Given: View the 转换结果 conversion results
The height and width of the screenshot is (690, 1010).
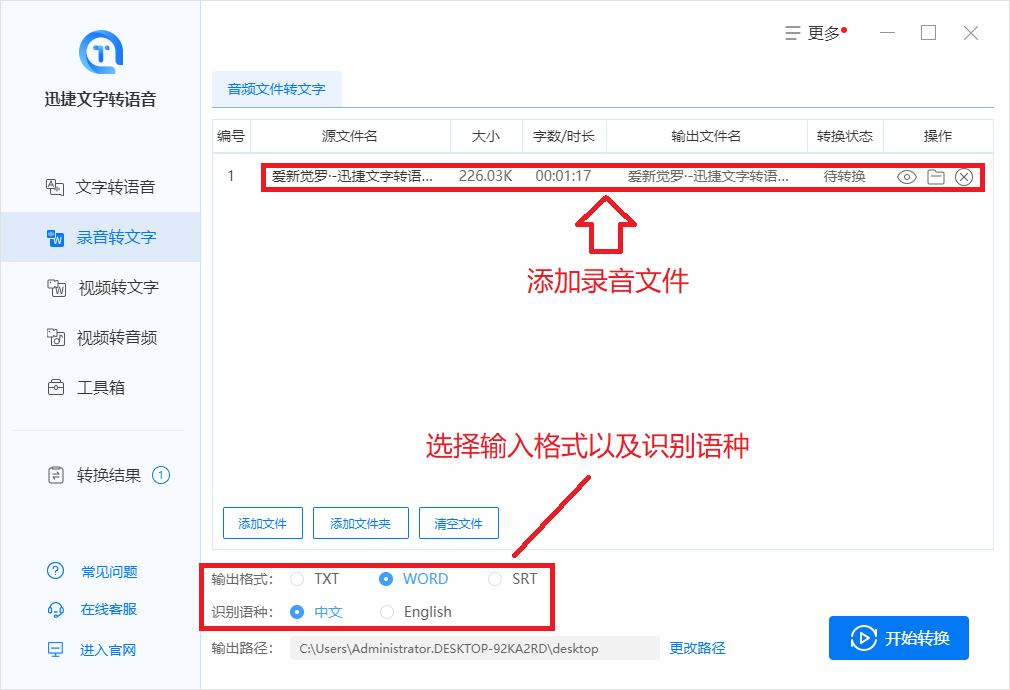Looking at the screenshot, I should pyautogui.click(x=101, y=475).
